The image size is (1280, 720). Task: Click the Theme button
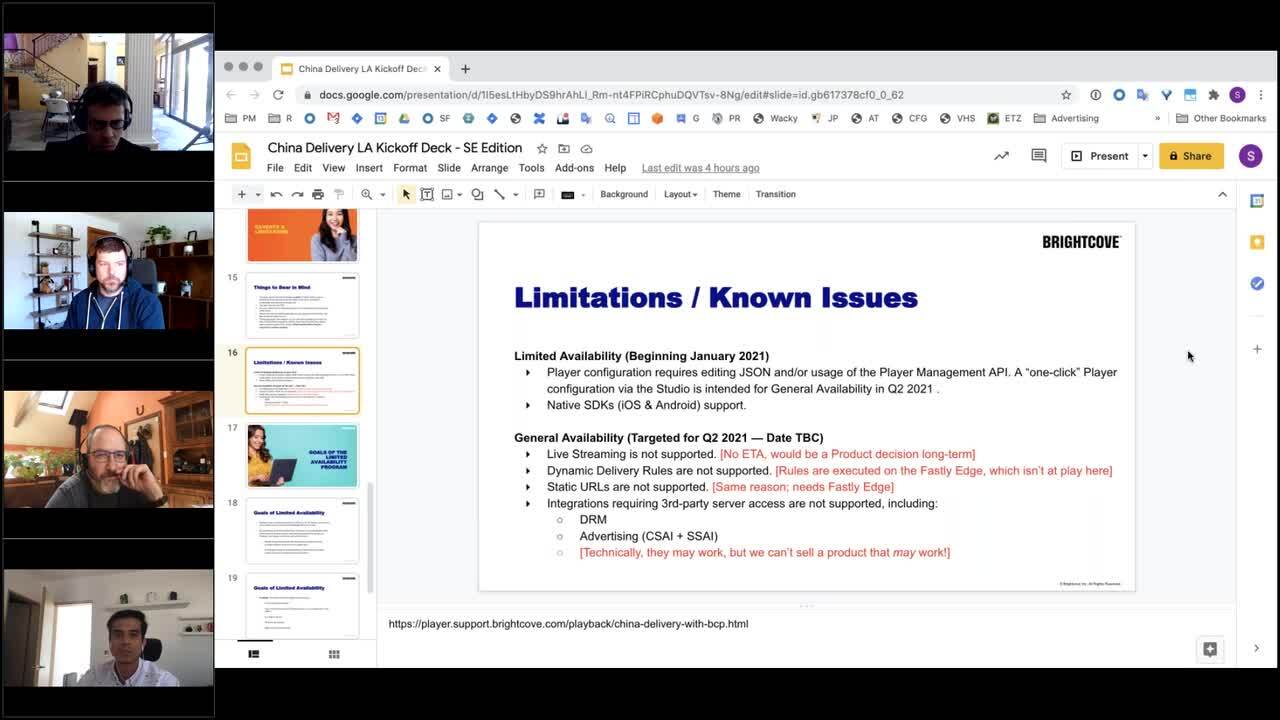pos(727,194)
